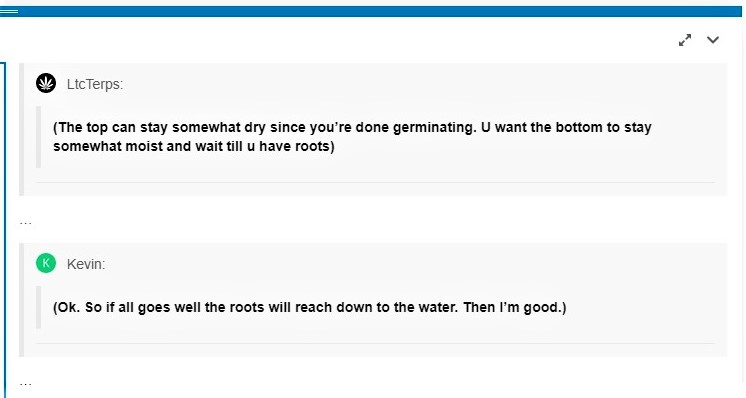
Task: Grab the grip lines at the blue bar's left end
Action: click(x=9, y=11)
